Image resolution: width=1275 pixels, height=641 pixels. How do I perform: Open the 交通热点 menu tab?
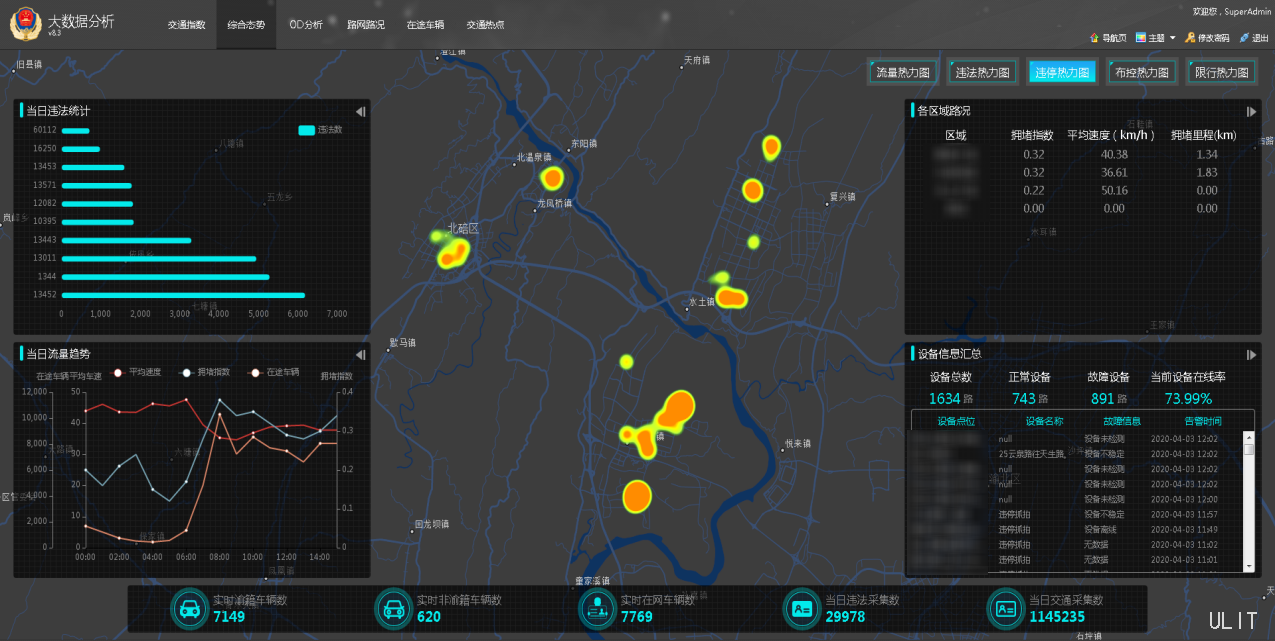[485, 25]
